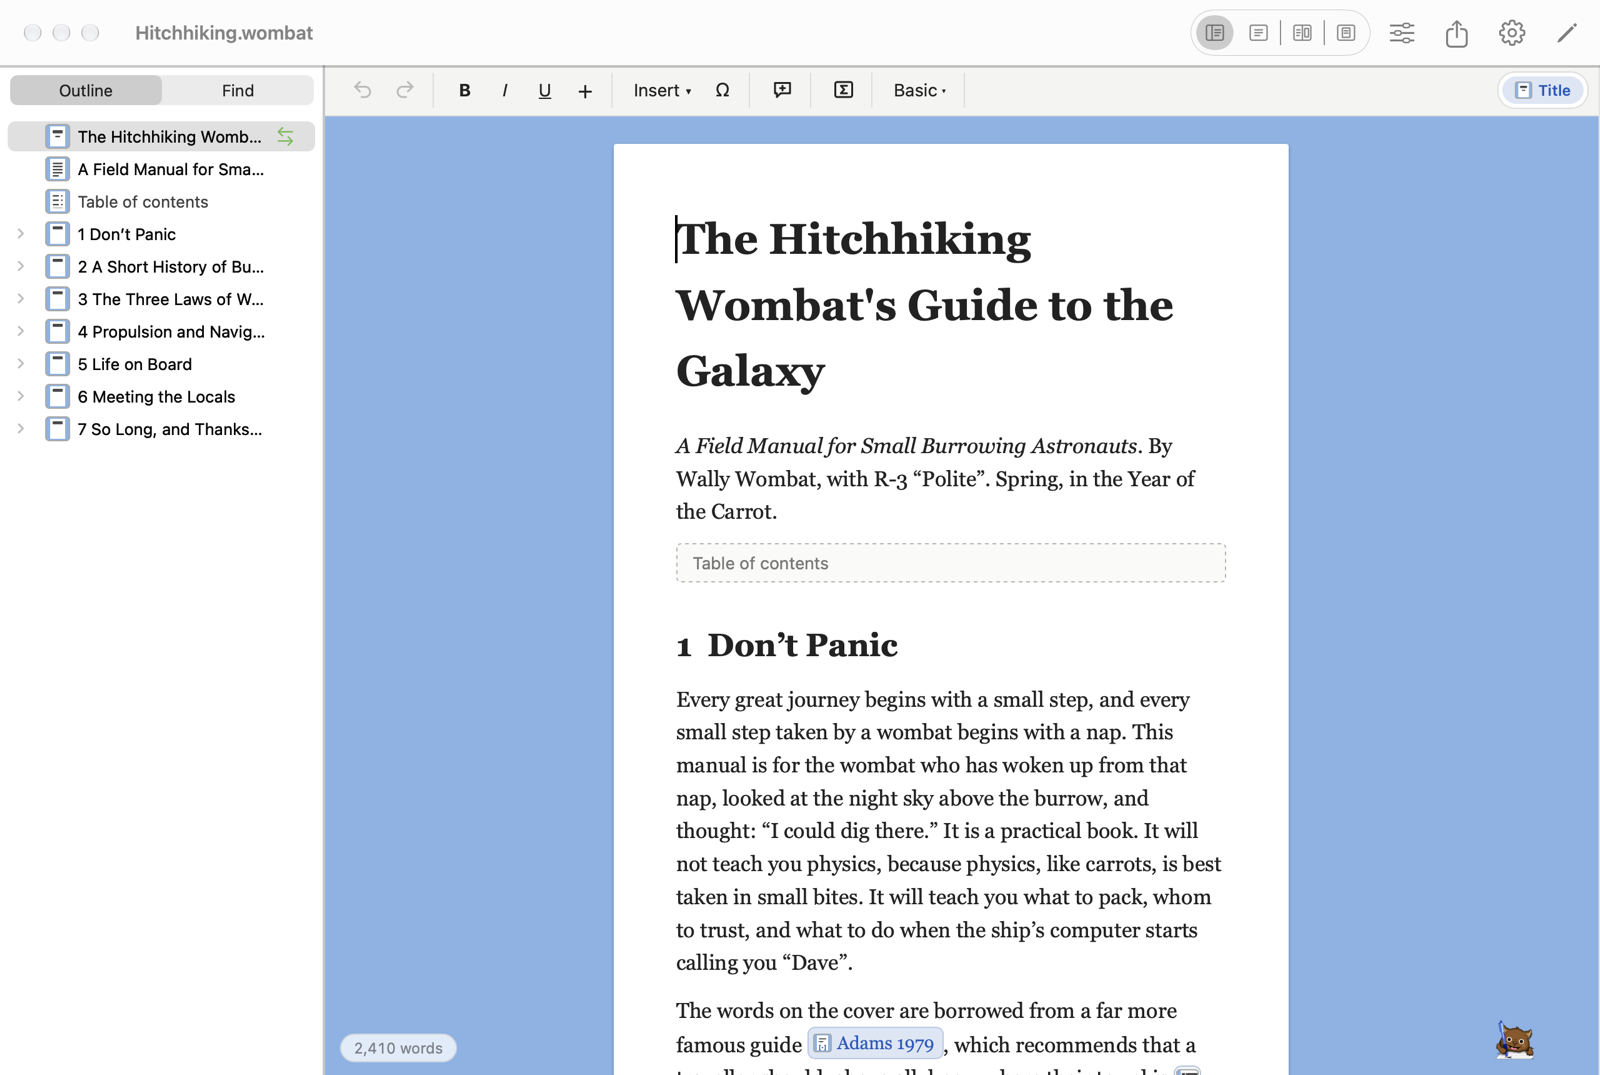Screen dimensions: 1600x1075
Task: Click the share export icon
Action: pyautogui.click(x=1457, y=33)
